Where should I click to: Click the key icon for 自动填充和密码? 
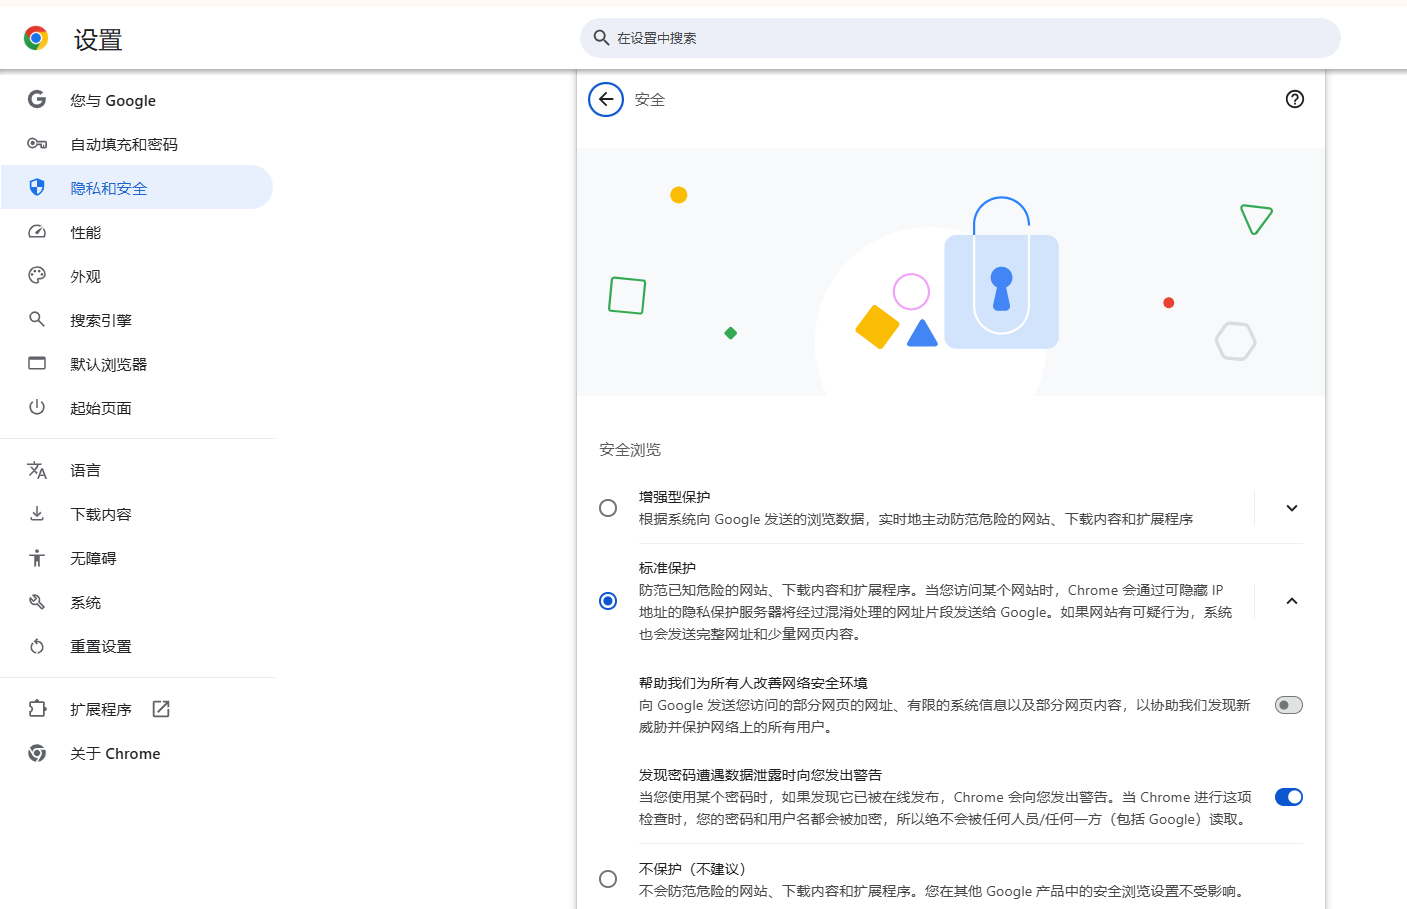click(37, 144)
